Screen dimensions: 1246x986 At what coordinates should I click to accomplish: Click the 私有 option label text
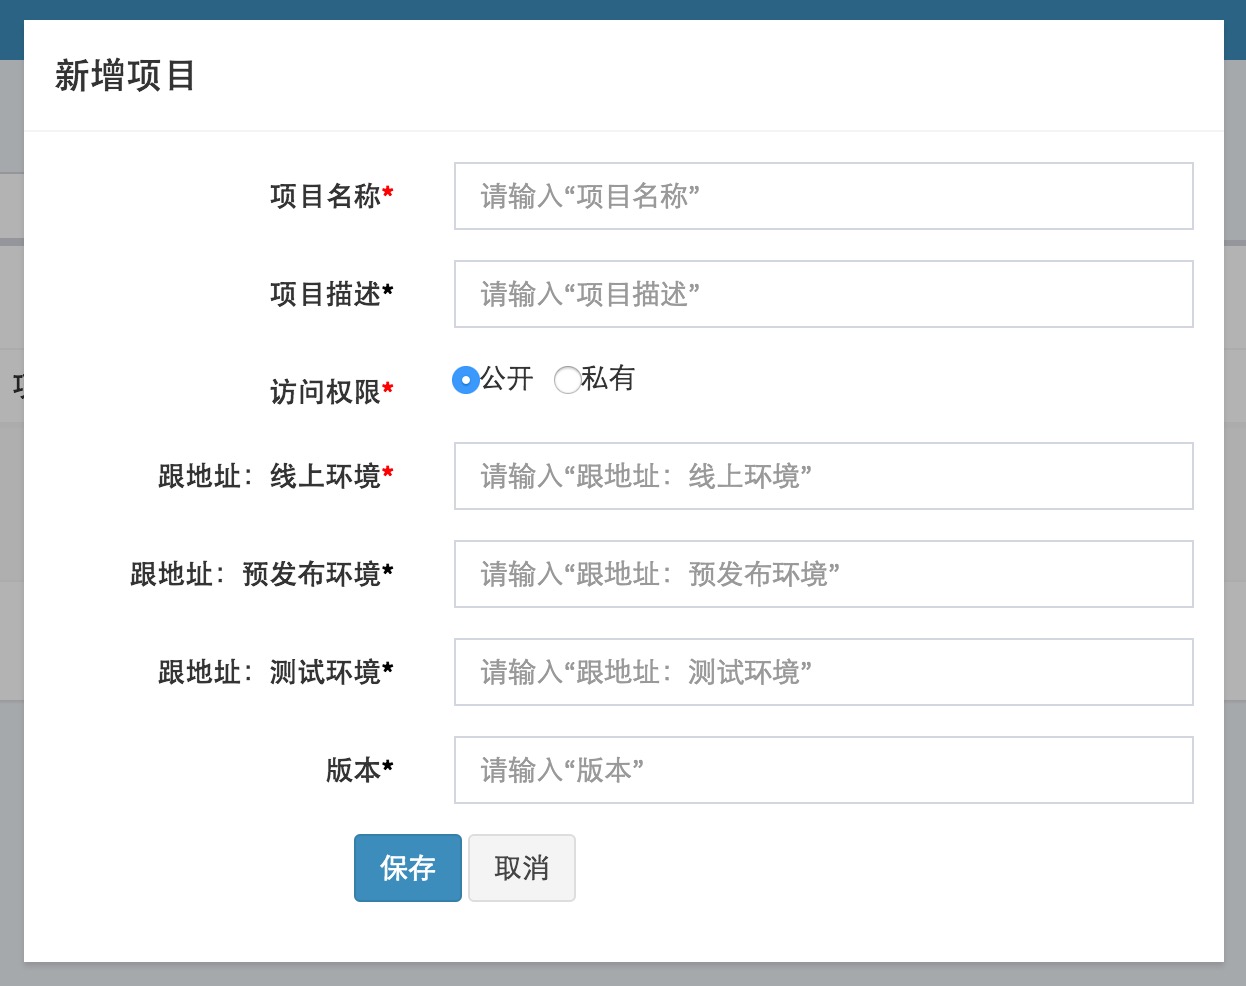[608, 379]
